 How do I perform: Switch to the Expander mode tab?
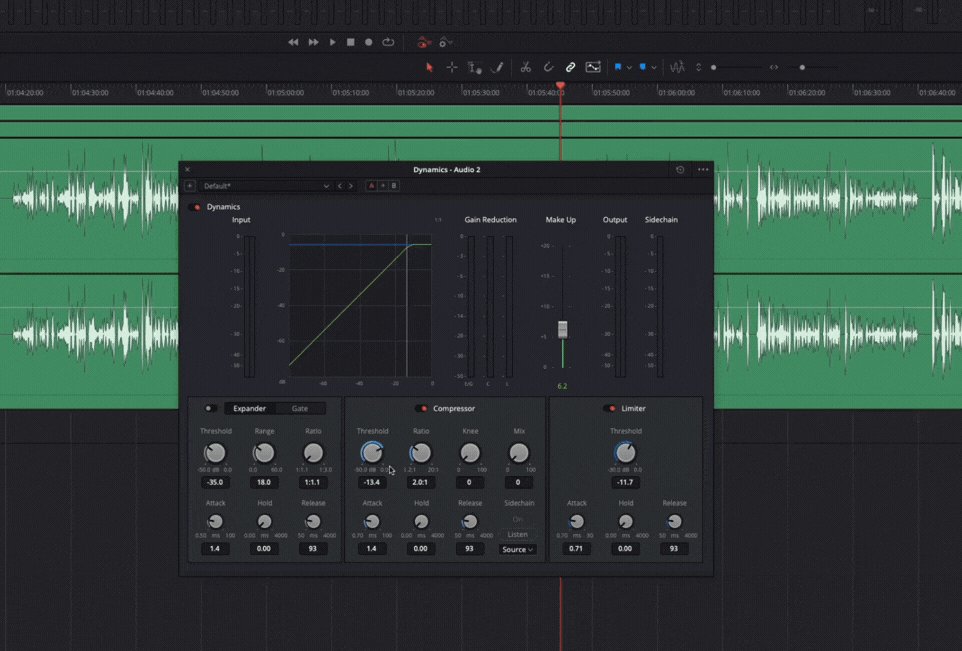pyautogui.click(x=250, y=408)
